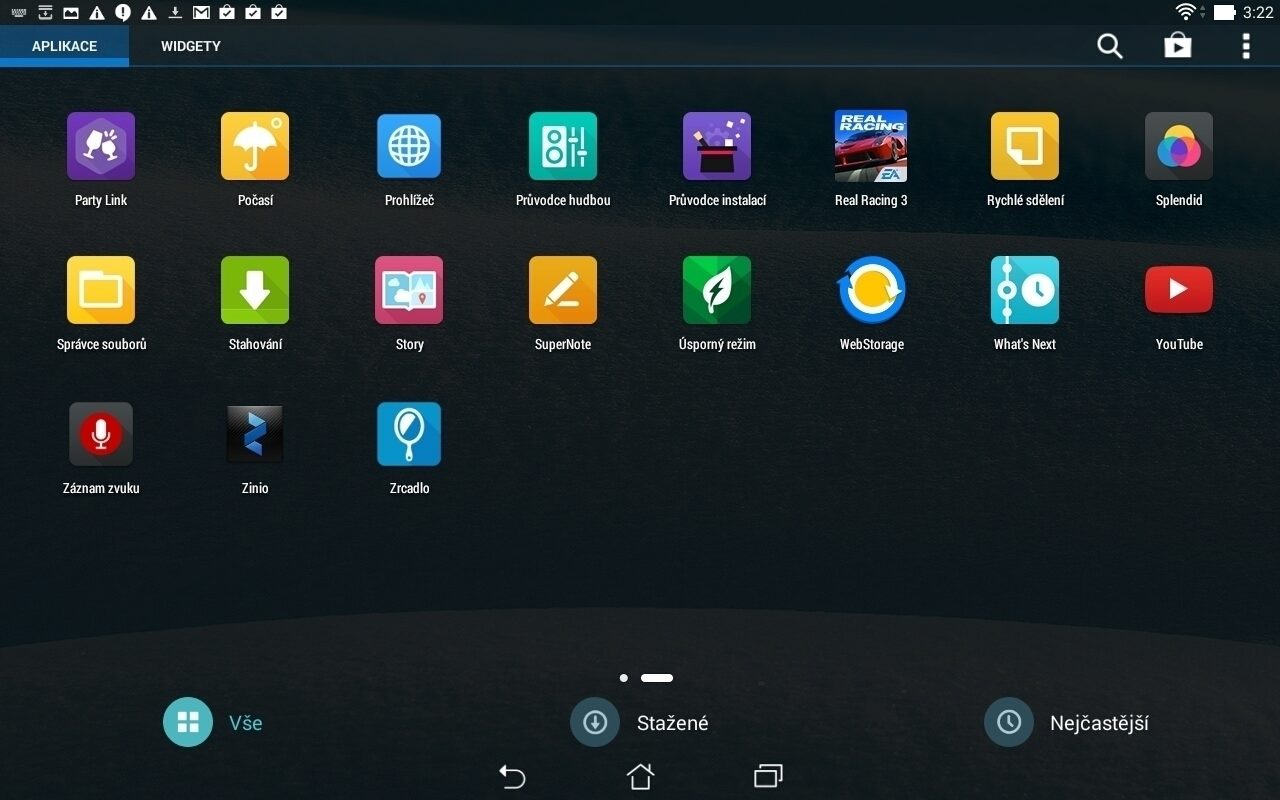This screenshot has width=1280, height=800.
Task: Tap the Wi-Fi status icon
Action: (x=1187, y=12)
